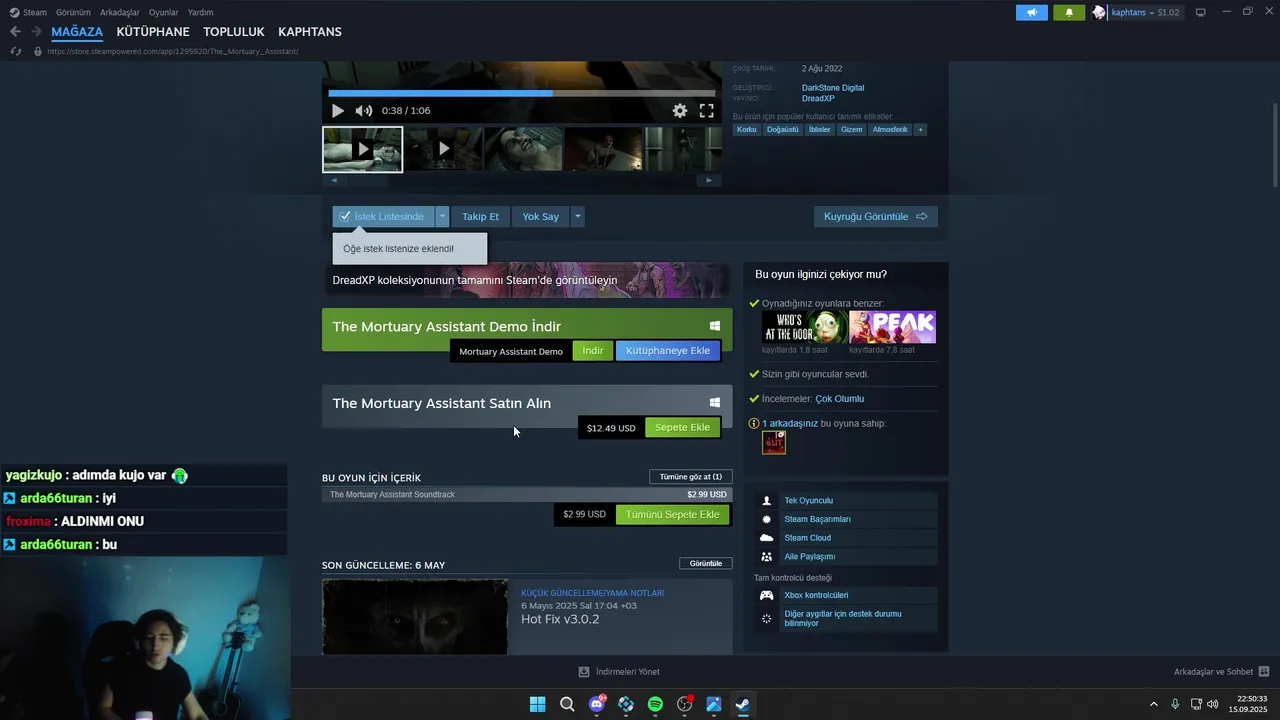Open the 1 arkadaşınız friends link
Image resolution: width=1280 pixels, height=720 pixels.
click(790, 424)
